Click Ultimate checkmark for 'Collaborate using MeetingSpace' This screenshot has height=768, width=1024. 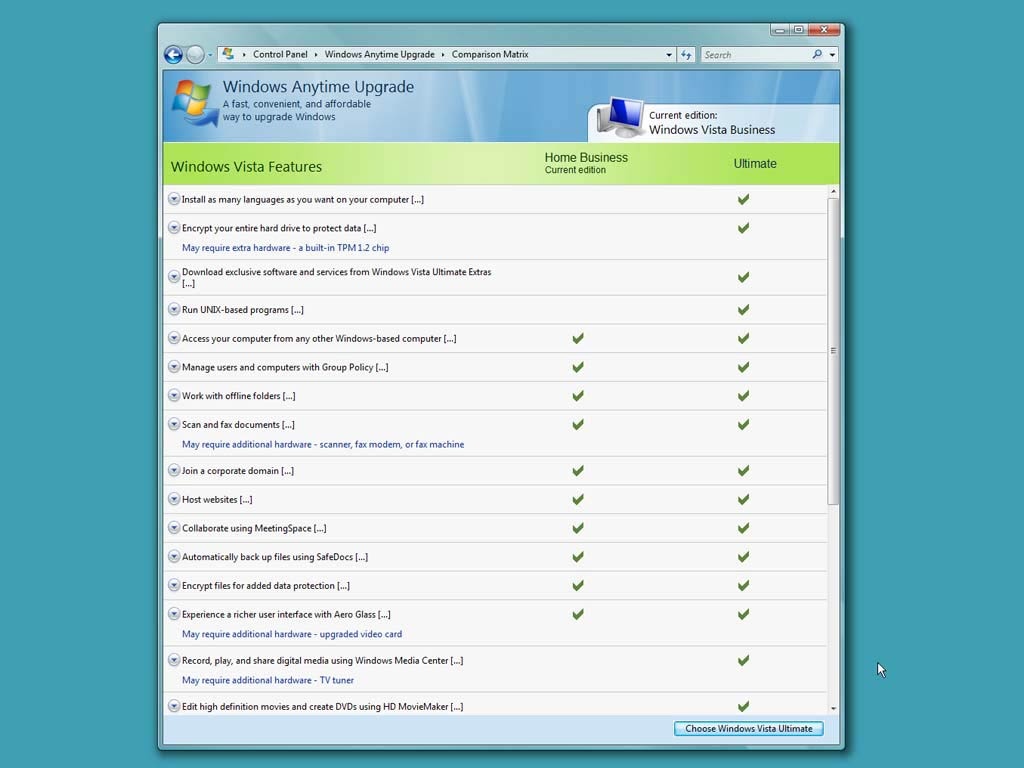[743, 528]
